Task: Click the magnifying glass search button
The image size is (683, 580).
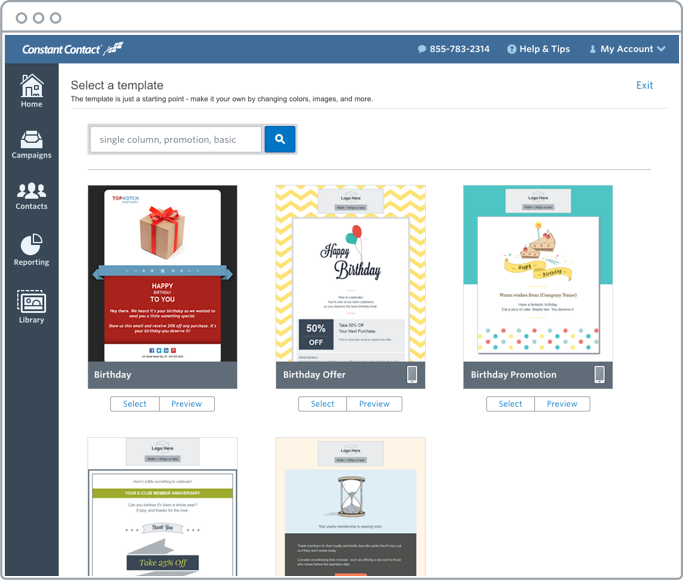Action: 280,139
